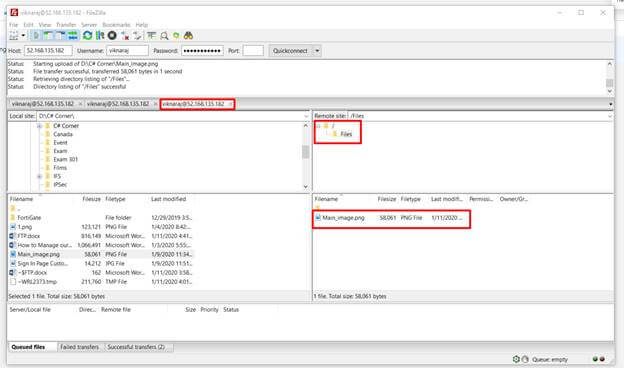624x368 pixels.
Task: Switch to the second connection tab
Action: pyautogui.click(x=118, y=104)
